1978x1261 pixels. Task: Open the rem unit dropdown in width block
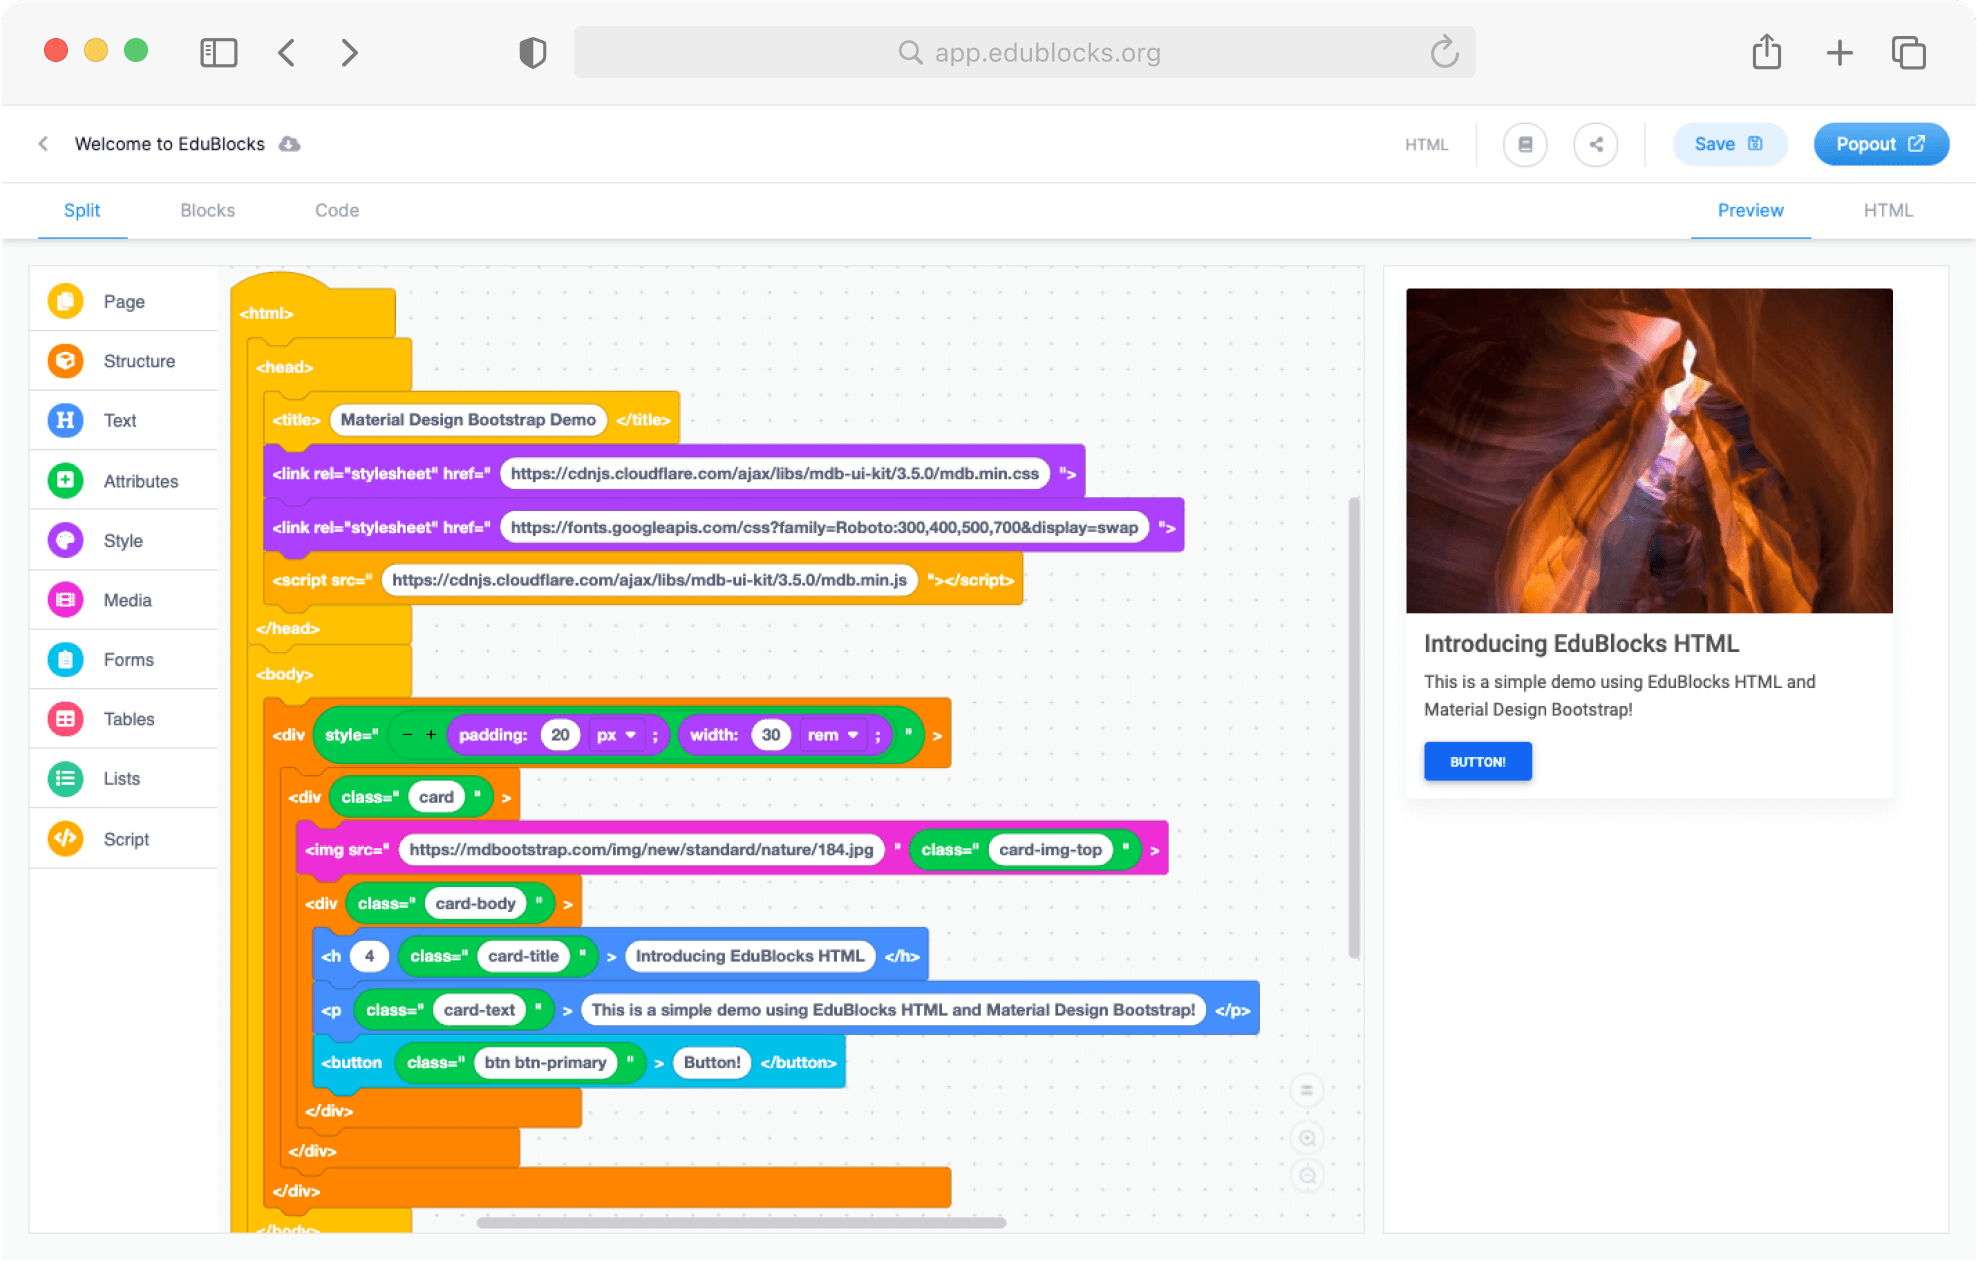click(833, 735)
